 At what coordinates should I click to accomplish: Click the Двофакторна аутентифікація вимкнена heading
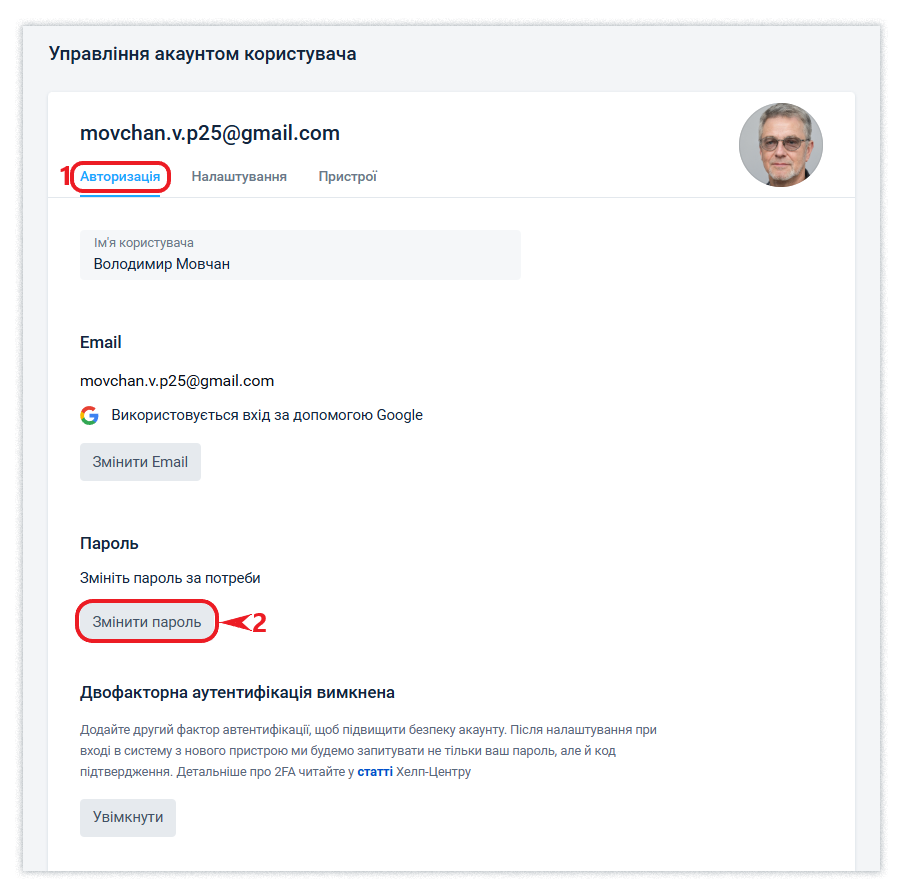coord(237,692)
